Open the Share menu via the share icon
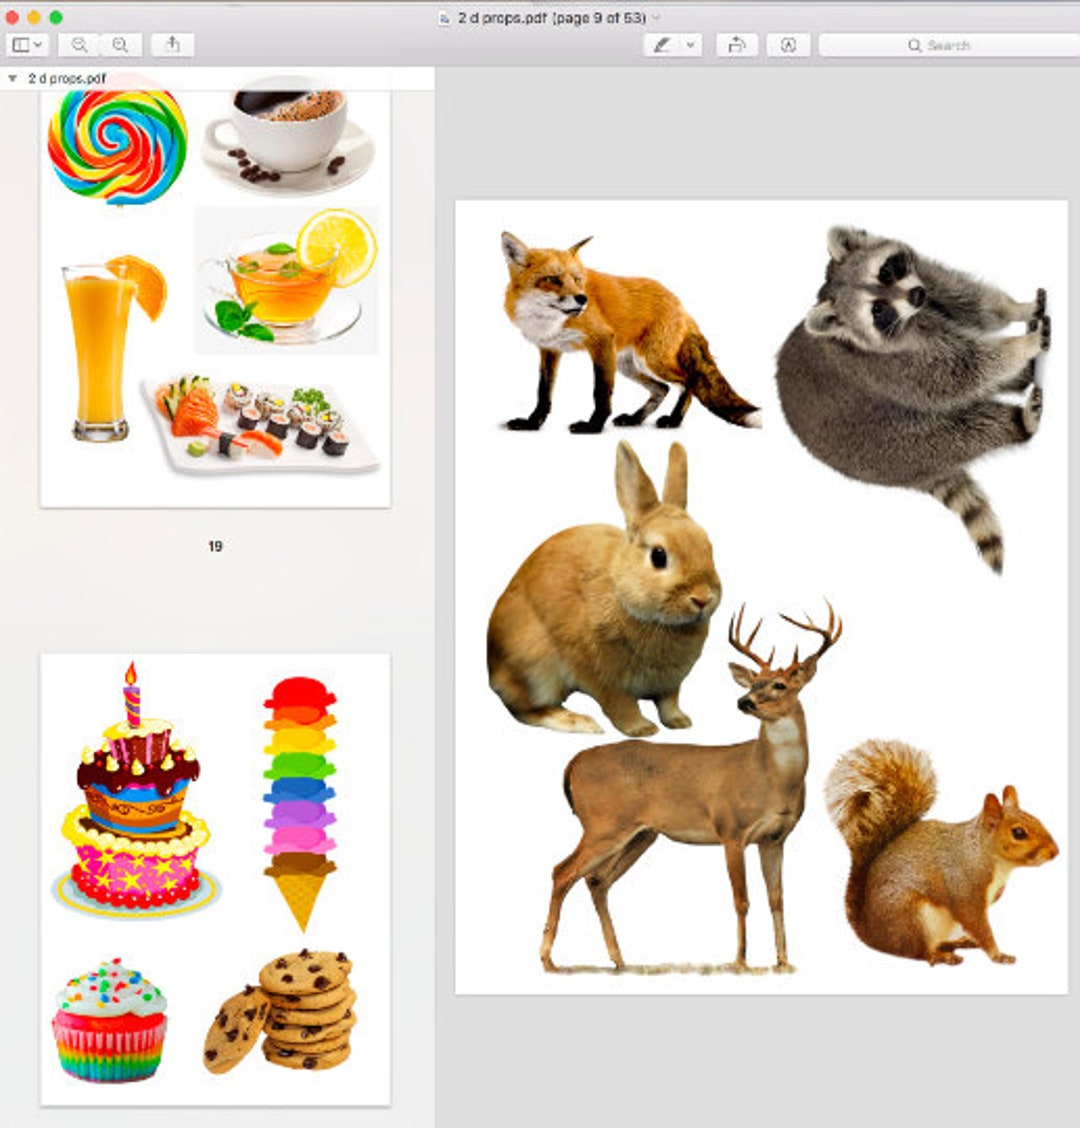The height and width of the screenshot is (1128, 1080). [x=172, y=44]
